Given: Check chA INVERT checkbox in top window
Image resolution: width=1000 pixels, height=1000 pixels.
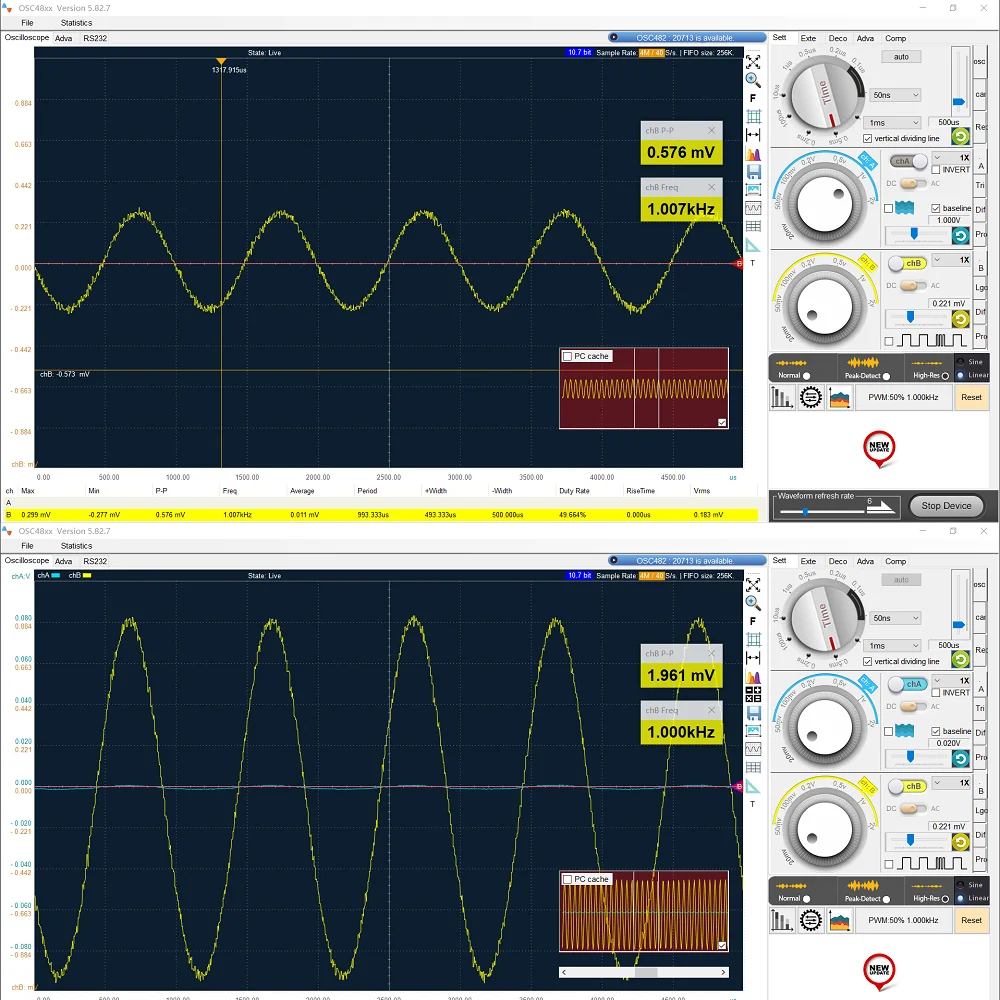Looking at the screenshot, I should 936,170.
